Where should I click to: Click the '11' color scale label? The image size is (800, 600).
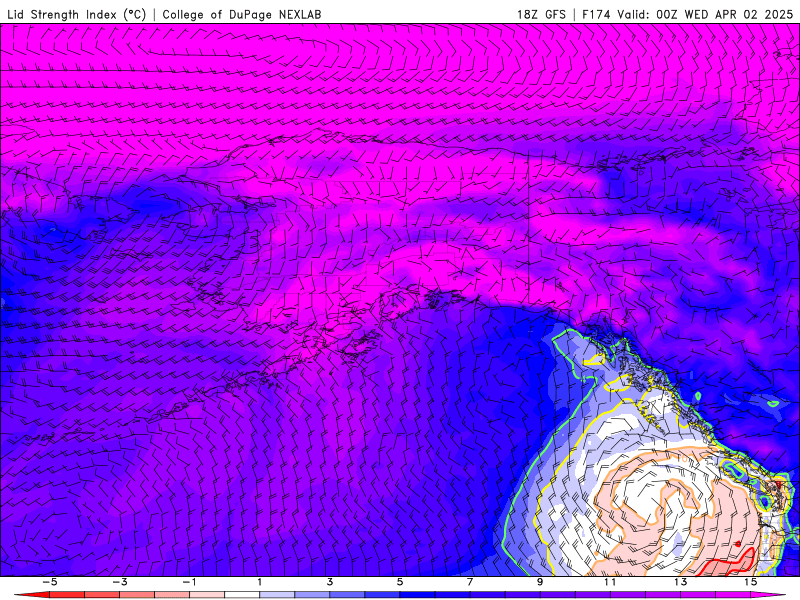tap(610, 582)
